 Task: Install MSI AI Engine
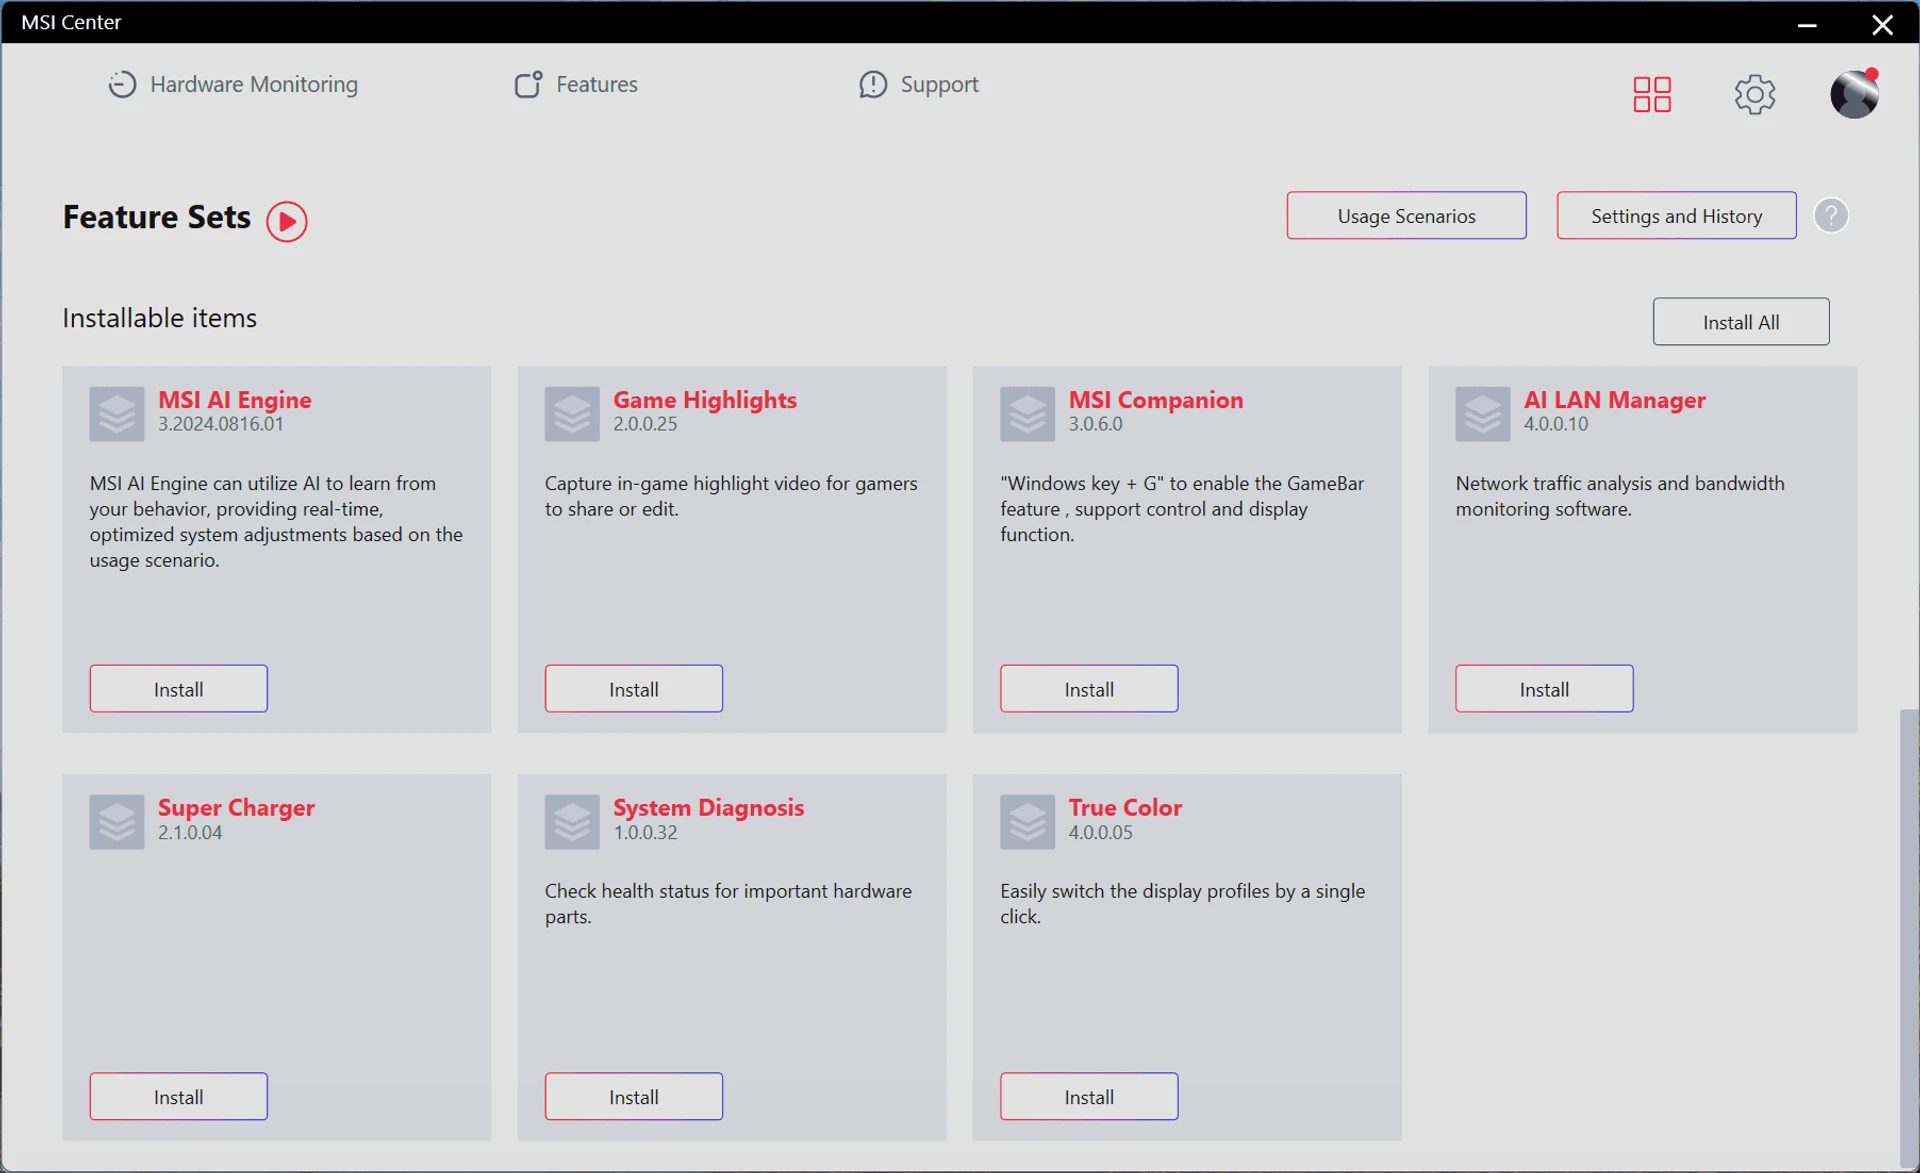coord(179,688)
